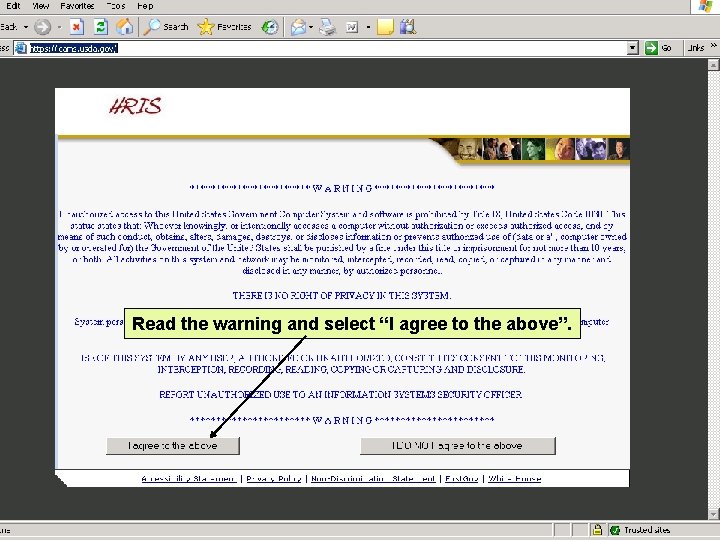Screen dimensions: 720x540
Task: Open the Search toolbar button
Action: click(166, 27)
